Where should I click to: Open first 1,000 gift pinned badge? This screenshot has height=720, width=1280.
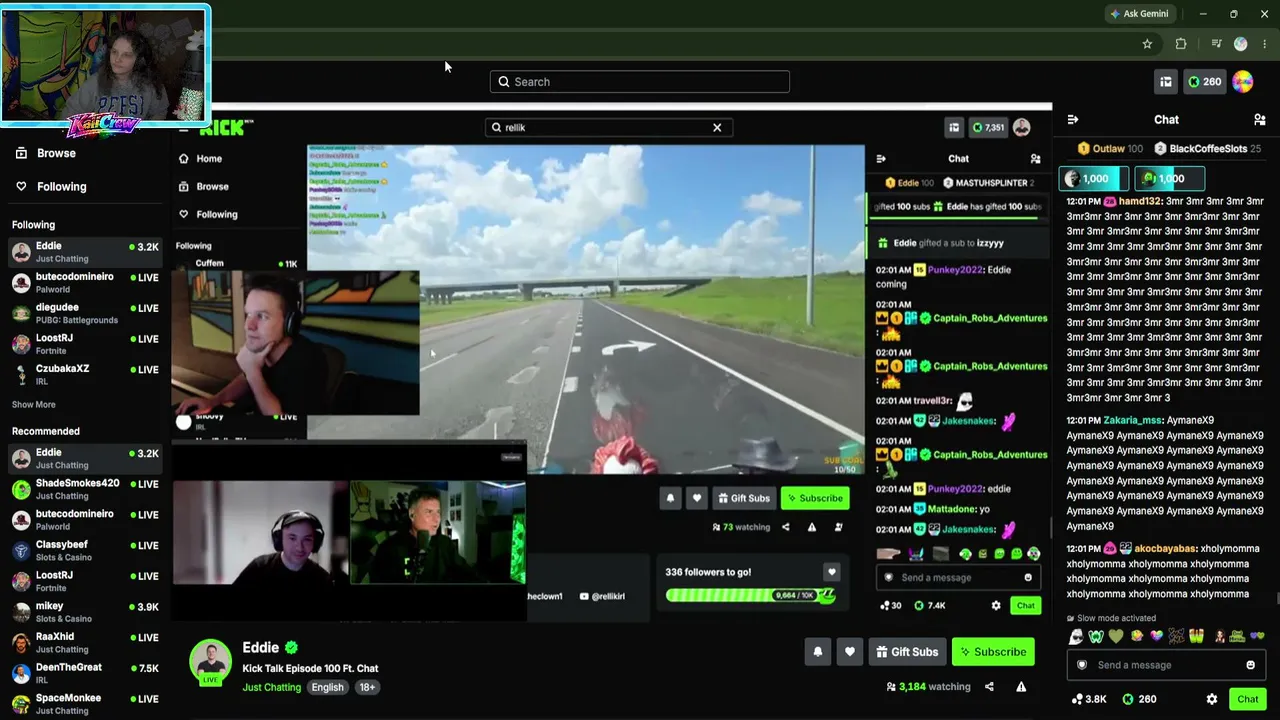[1094, 179]
